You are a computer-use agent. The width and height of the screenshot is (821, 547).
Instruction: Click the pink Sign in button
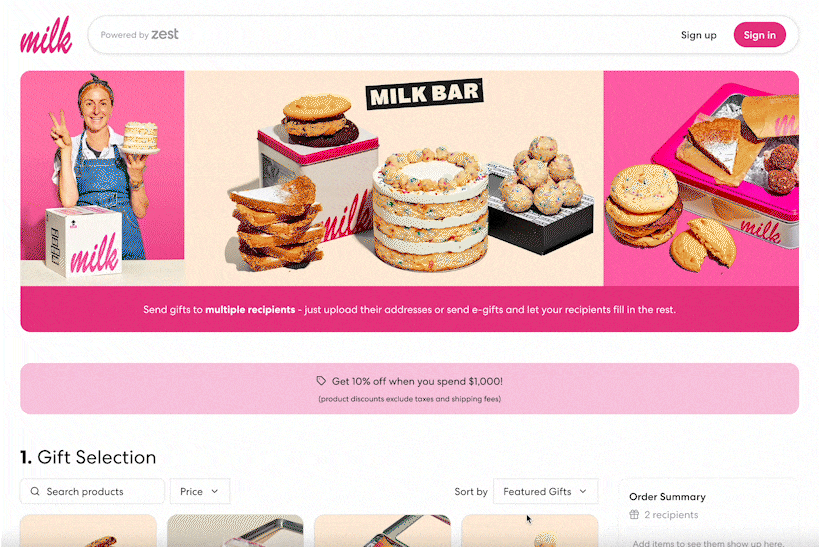759,35
